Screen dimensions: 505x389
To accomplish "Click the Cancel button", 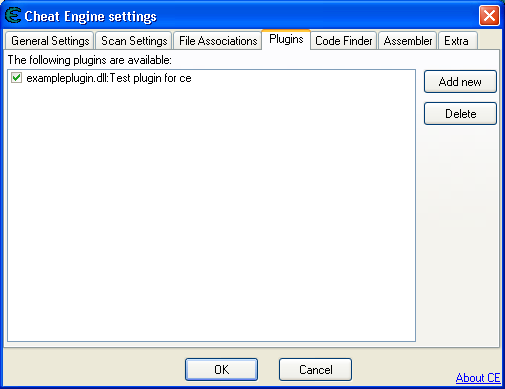I will pos(315,369).
